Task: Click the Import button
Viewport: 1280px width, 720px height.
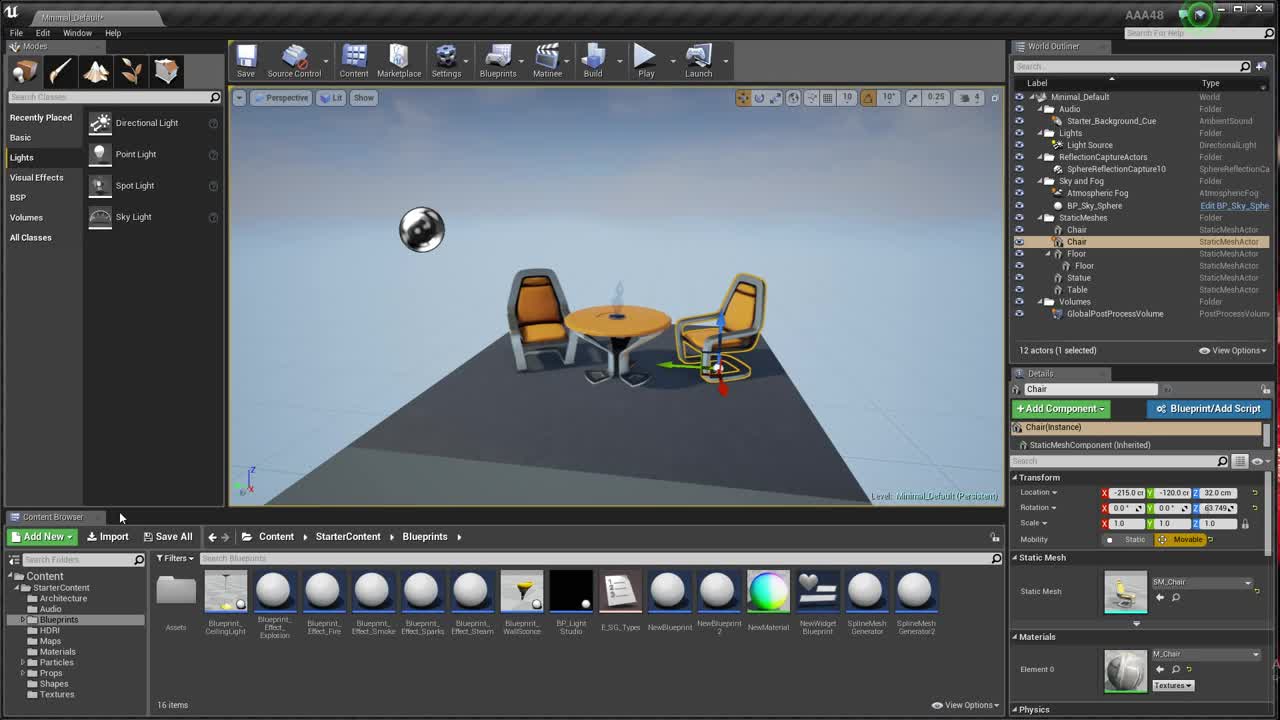Action: click(x=108, y=537)
